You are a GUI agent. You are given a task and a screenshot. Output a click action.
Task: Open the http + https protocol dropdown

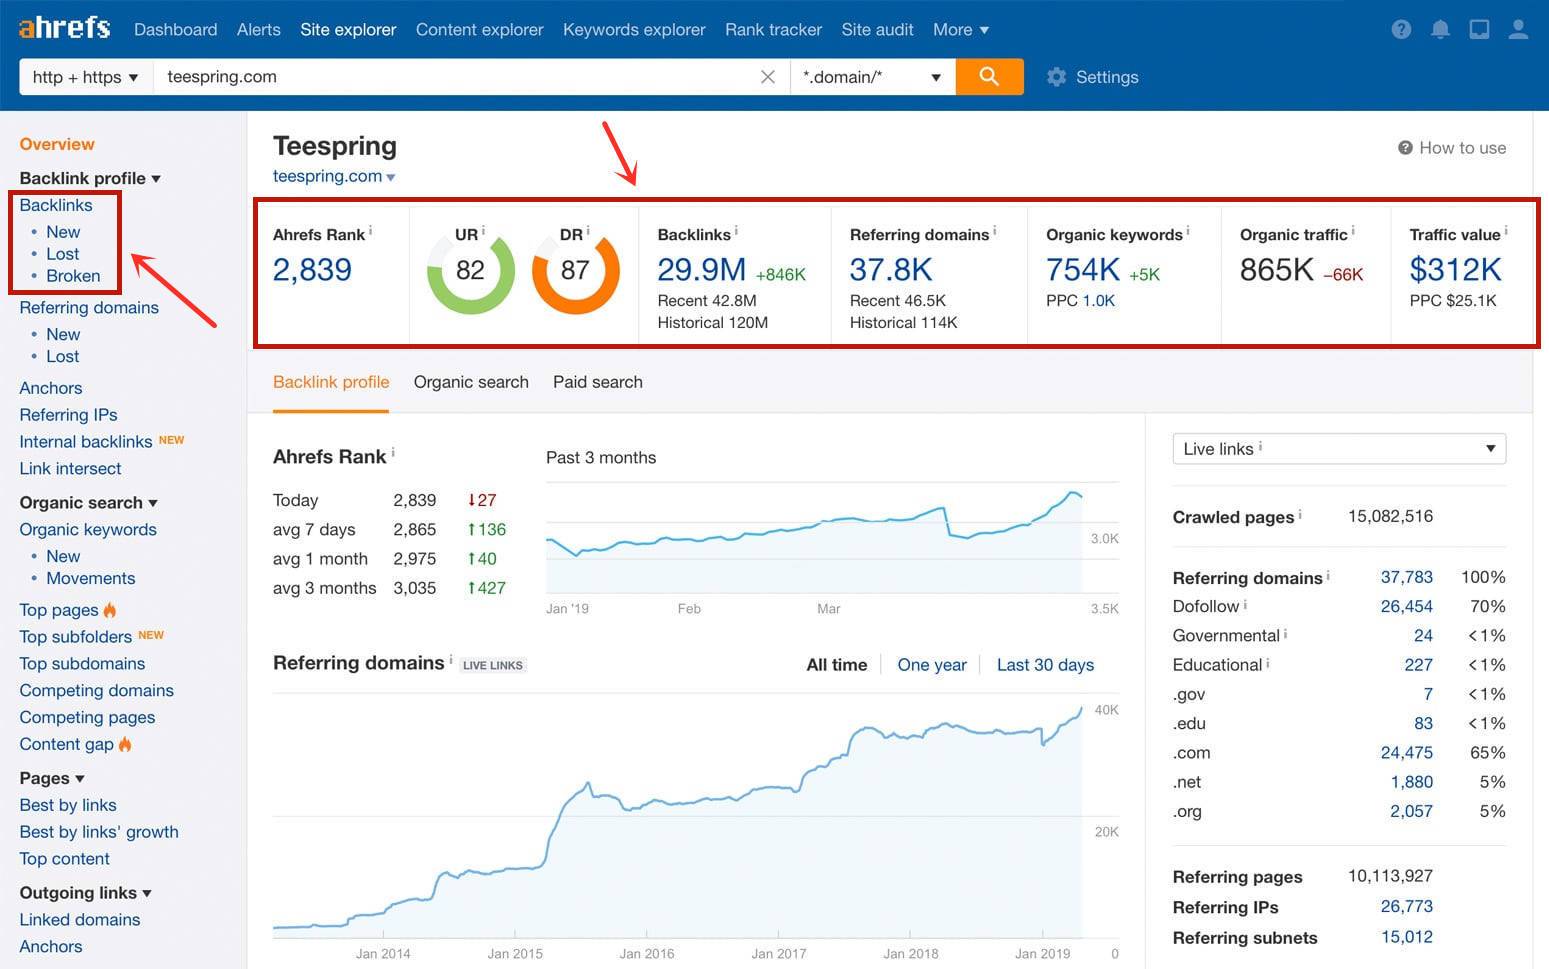[86, 77]
